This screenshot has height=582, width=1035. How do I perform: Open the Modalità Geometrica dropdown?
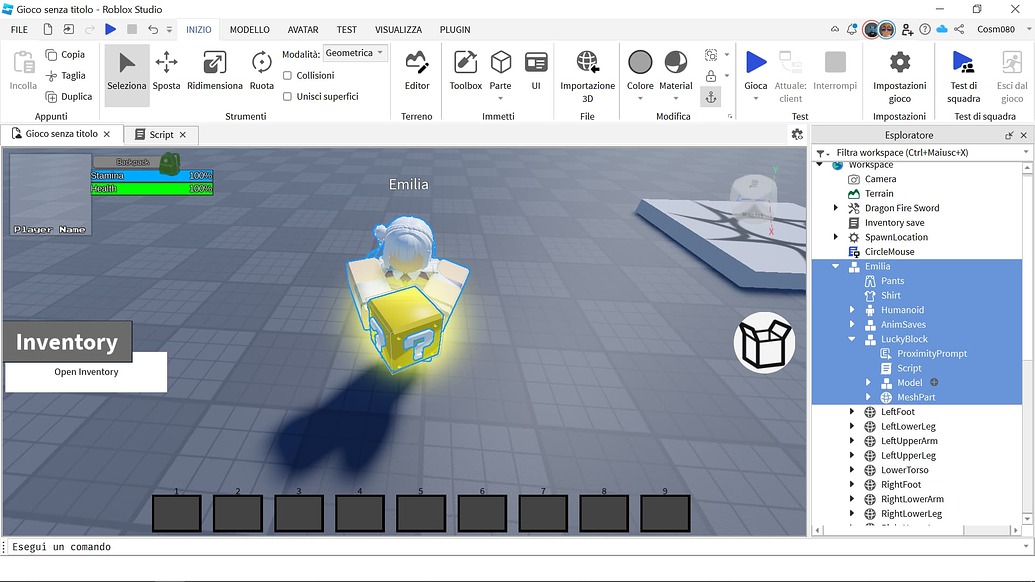(x=354, y=54)
